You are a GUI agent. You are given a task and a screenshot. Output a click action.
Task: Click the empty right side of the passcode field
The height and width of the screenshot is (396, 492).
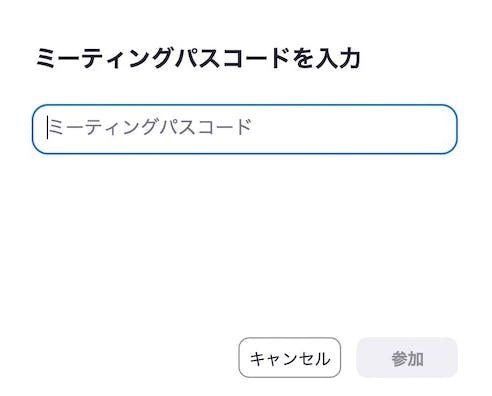pos(353,129)
